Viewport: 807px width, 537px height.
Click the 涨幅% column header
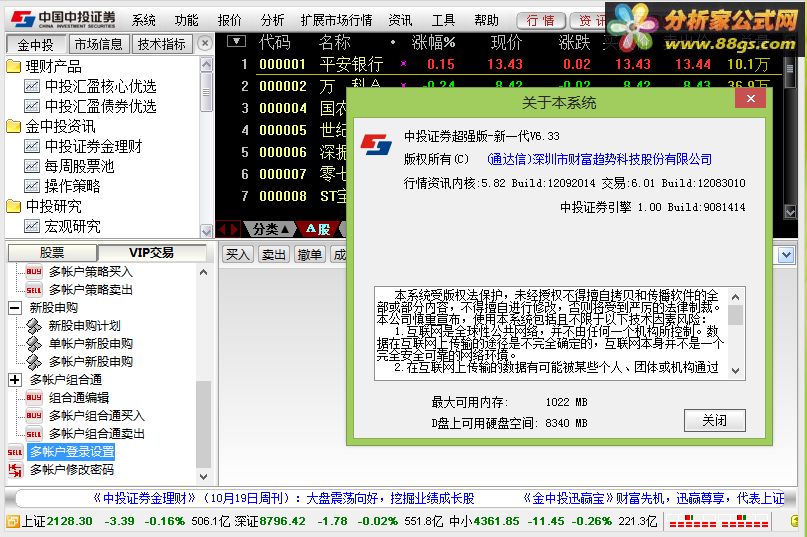[x=433, y=43]
